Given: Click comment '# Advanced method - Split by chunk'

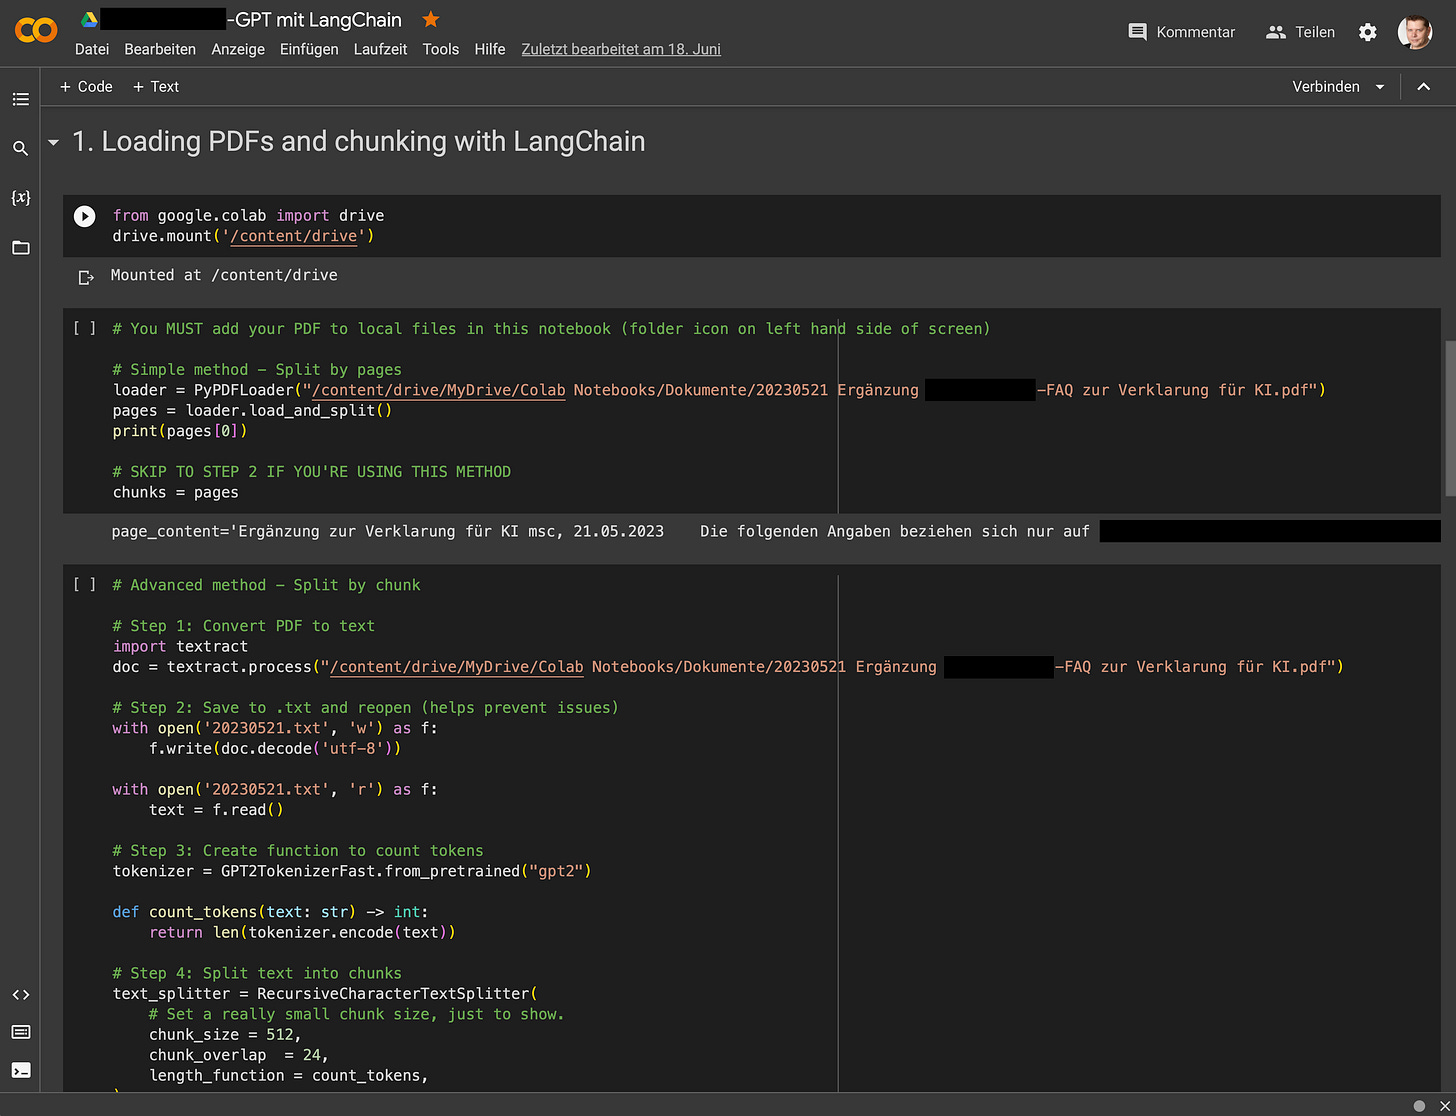Looking at the screenshot, I should coord(266,585).
